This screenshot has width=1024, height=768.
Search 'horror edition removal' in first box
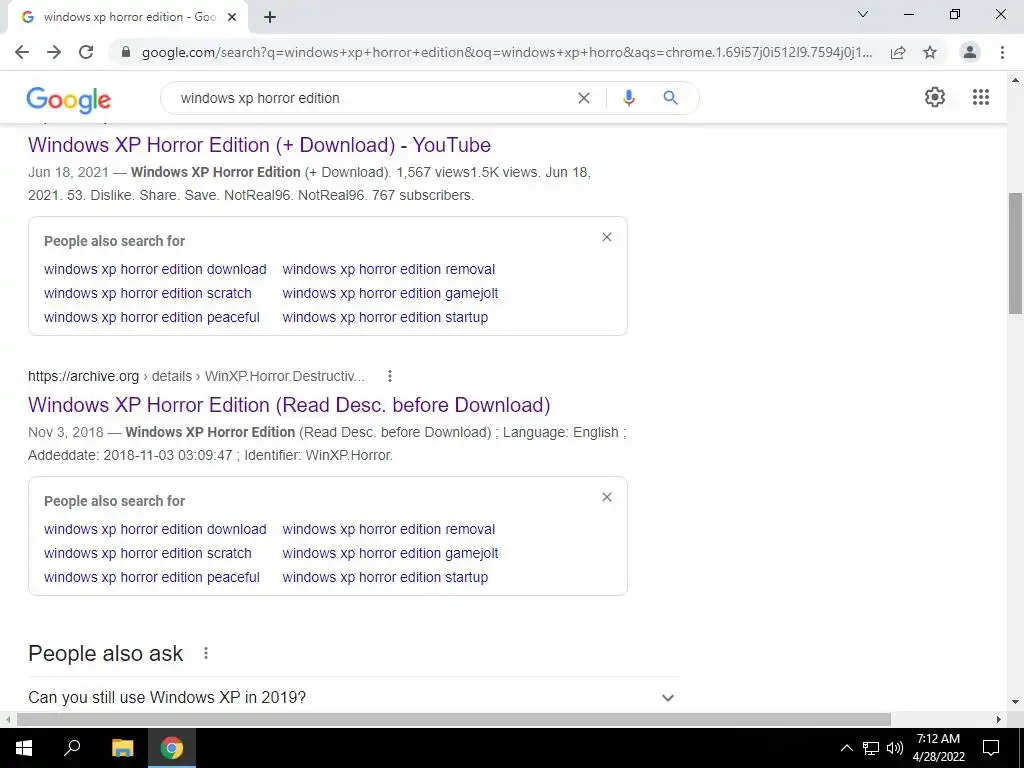[389, 269]
